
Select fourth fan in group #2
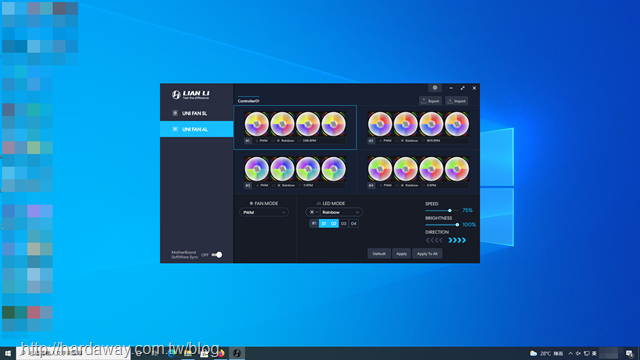(457, 124)
